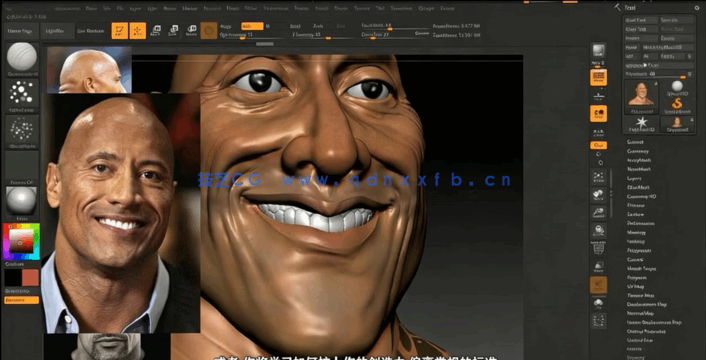Open the Tool menu in top menu bar
Screen dimensions: 706x360
coord(380,8)
